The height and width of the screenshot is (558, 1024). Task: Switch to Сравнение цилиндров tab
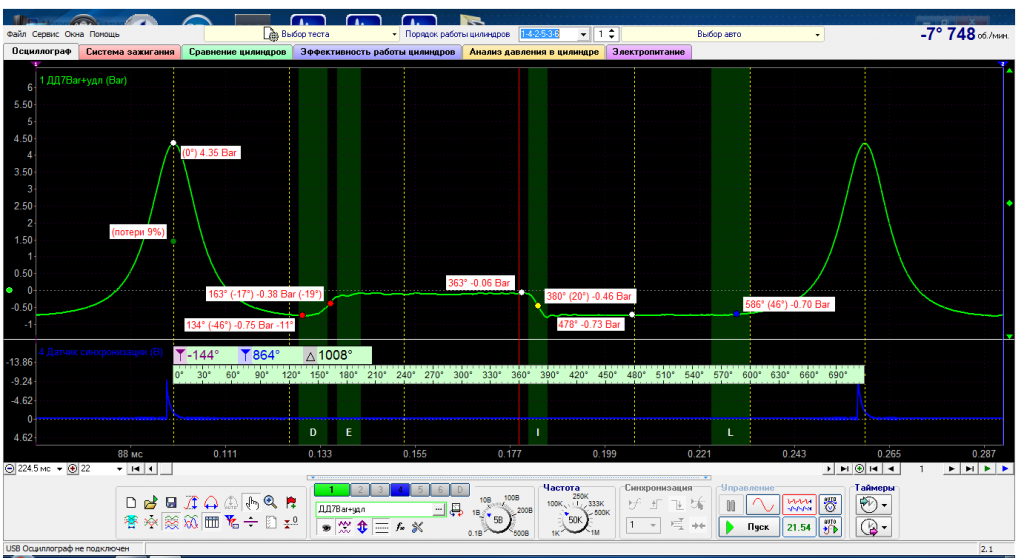tap(237, 52)
